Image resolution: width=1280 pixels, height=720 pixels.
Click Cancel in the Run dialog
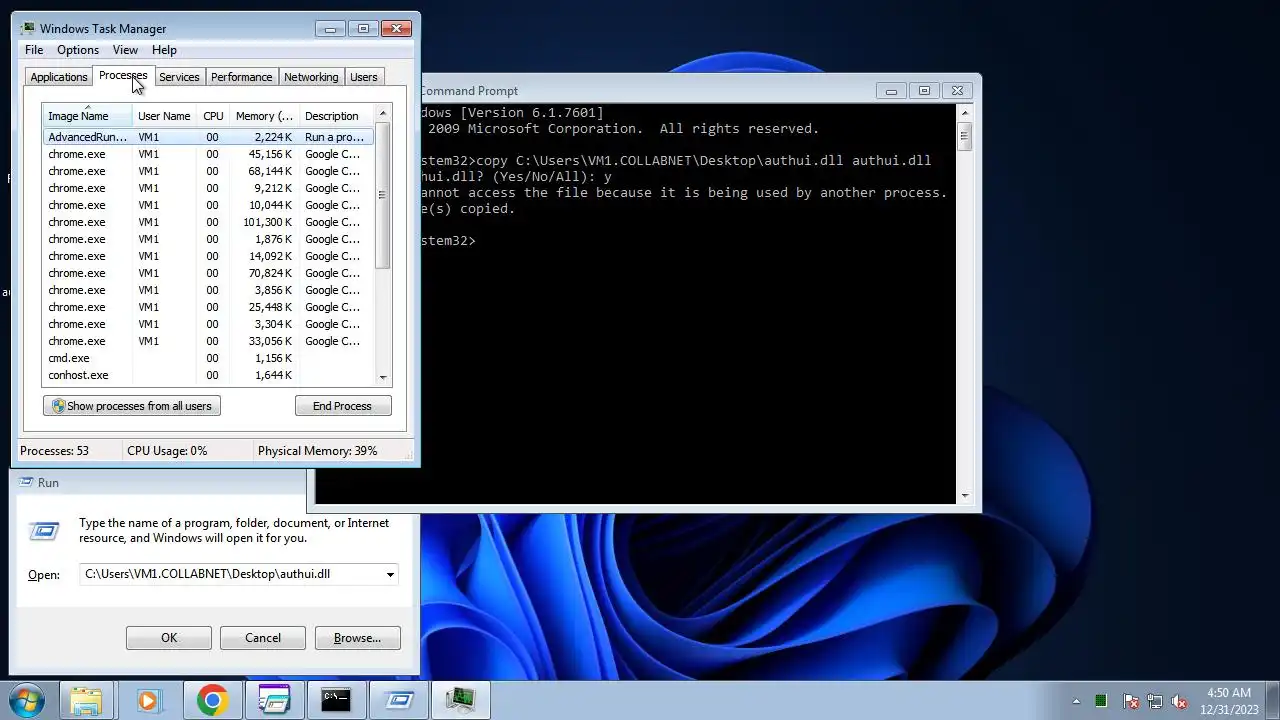(263, 638)
